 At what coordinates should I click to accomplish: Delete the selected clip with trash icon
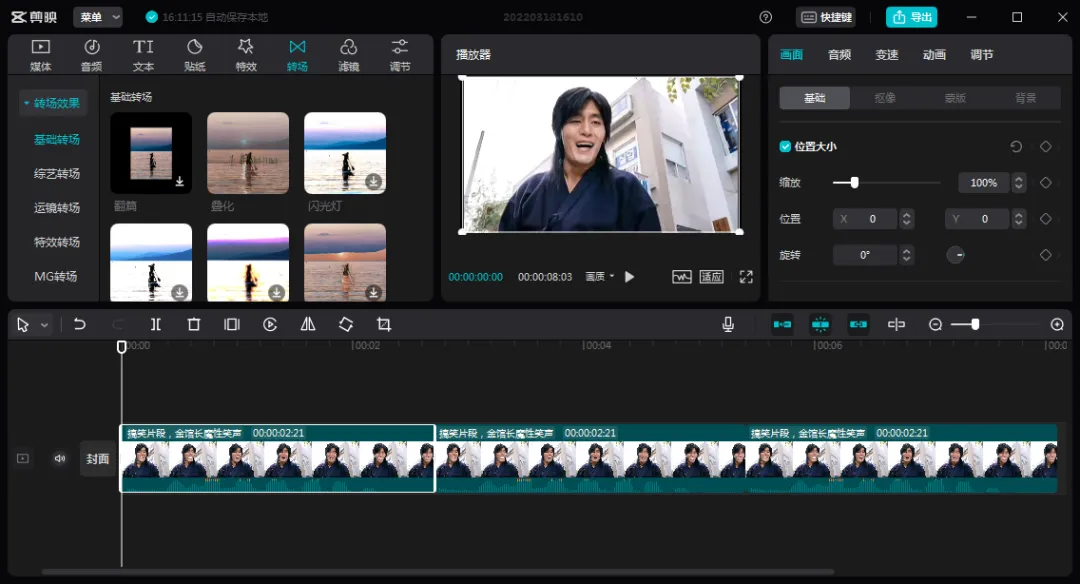(x=194, y=324)
